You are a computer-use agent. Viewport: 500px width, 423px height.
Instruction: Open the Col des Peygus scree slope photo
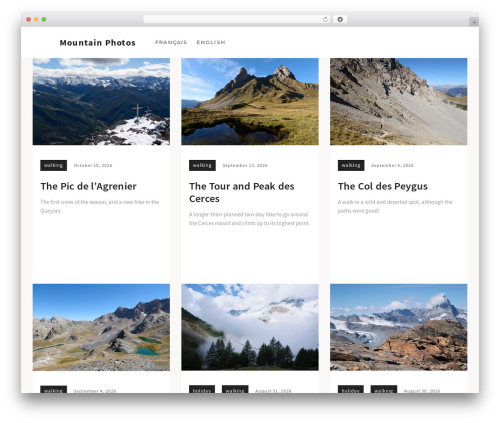(x=399, y=102)
